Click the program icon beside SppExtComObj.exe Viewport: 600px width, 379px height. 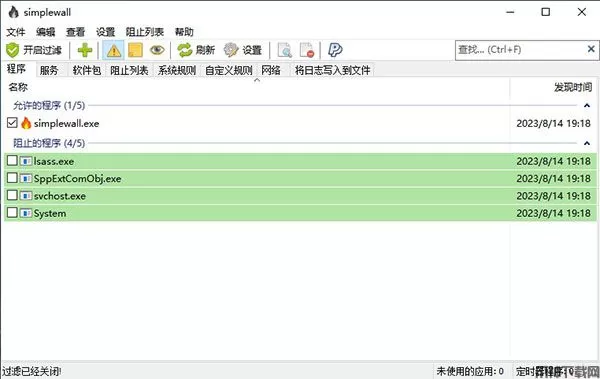(x=26, y=178)
